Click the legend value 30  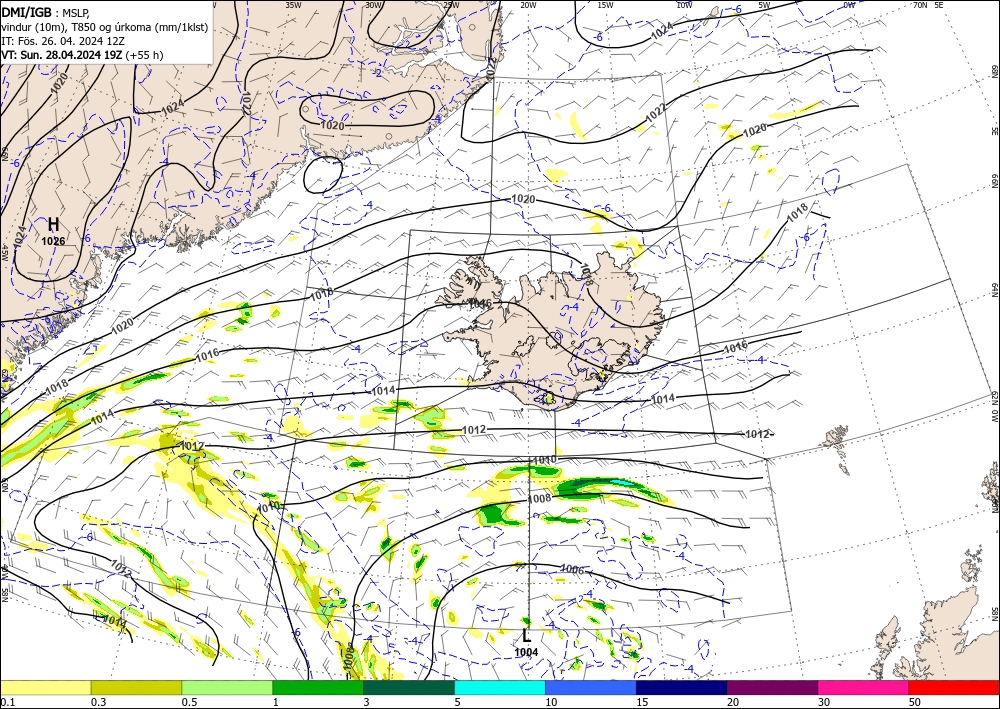click(824, 702)
